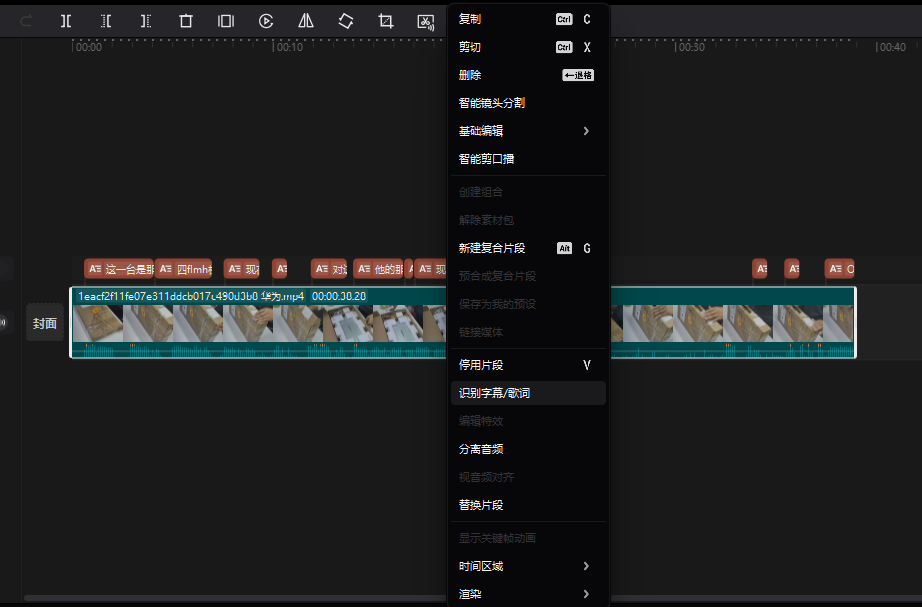The image size is (922, 607).
Task: Click the disabled 创建组合 menu entry
Action: coord(528,192)
